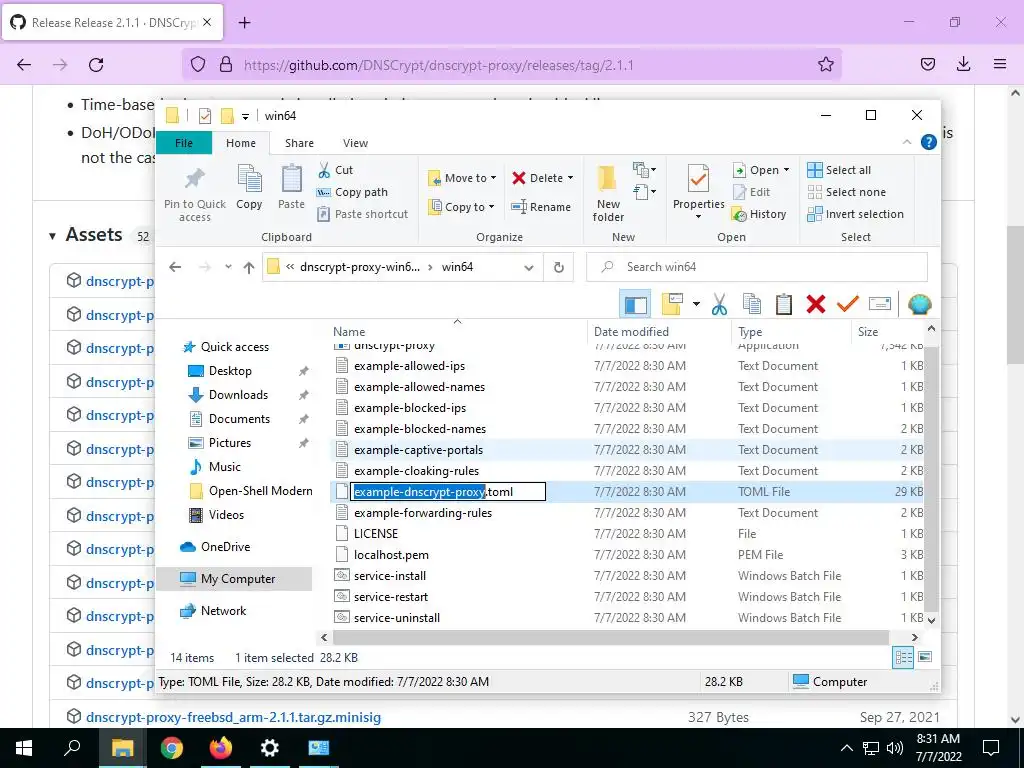Select My Computer in navigation pane
1024x768 pixels.
point(234,579)
